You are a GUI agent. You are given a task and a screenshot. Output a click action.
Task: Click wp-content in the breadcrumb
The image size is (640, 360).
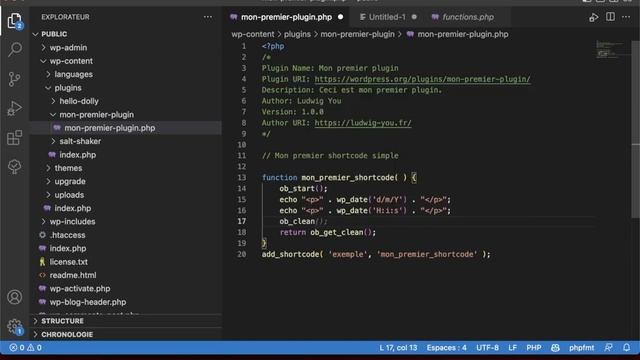pos(253,34)
